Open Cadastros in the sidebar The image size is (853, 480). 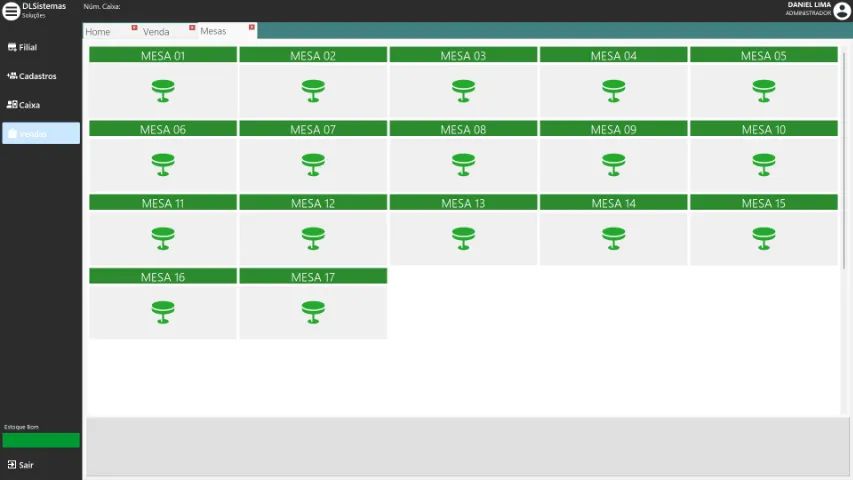pos(37,76)
